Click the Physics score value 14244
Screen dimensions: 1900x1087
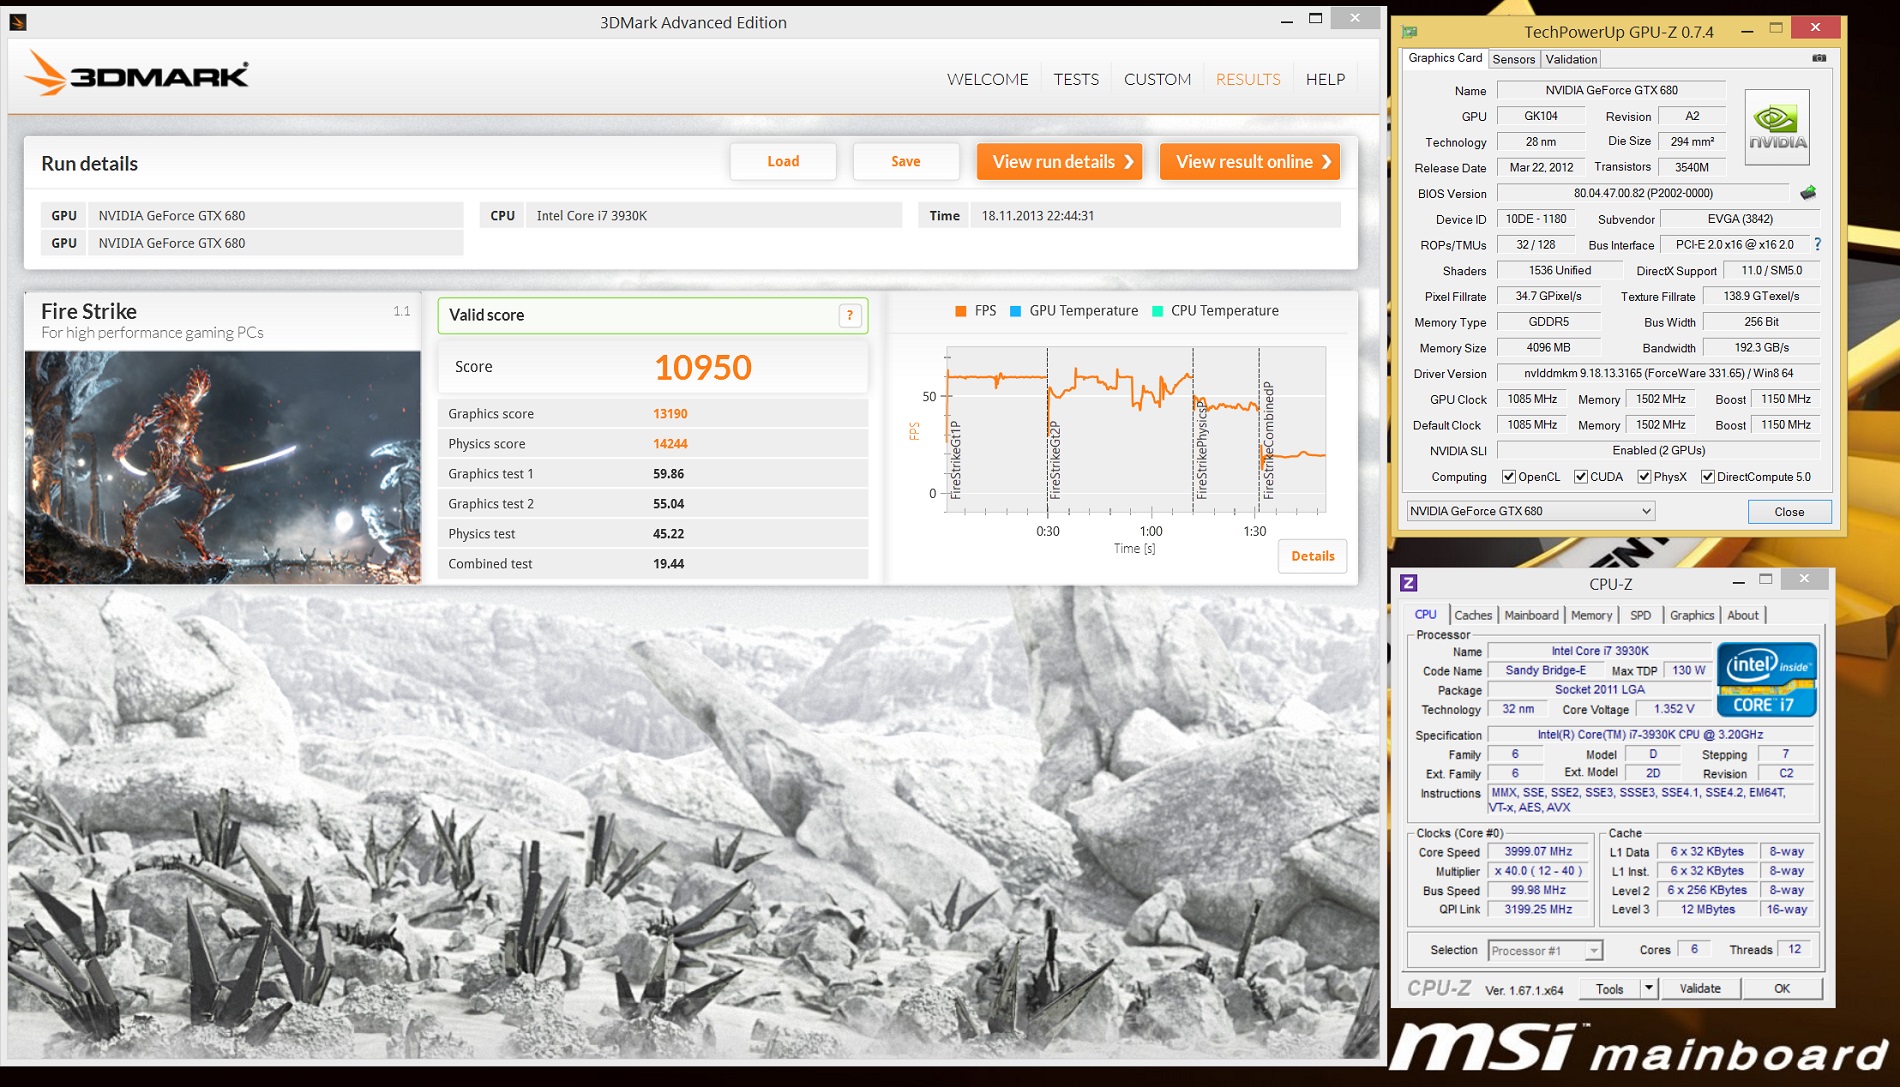[x=670, y=444]
